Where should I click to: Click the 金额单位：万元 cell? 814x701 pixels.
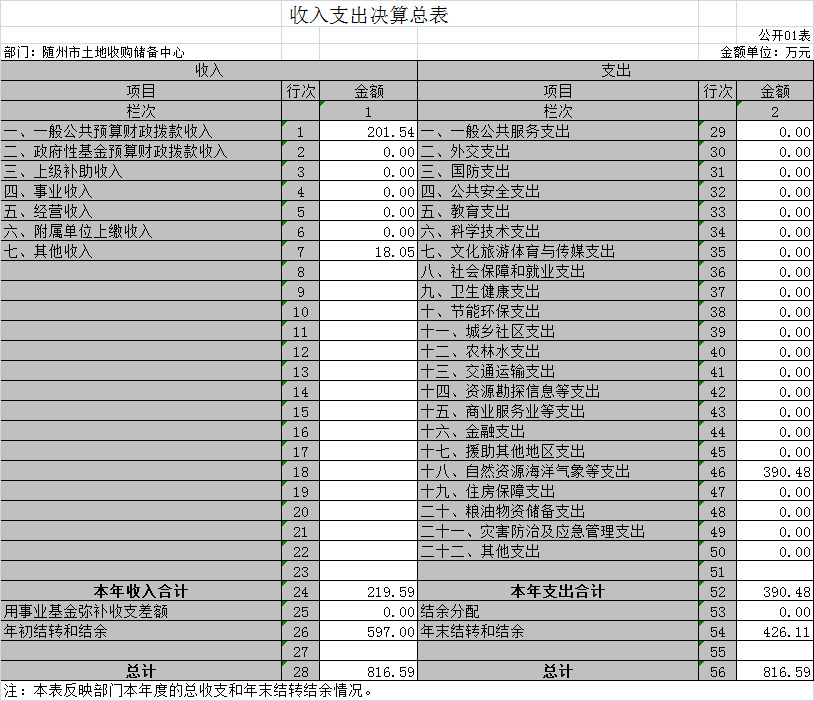click(765, 52)
